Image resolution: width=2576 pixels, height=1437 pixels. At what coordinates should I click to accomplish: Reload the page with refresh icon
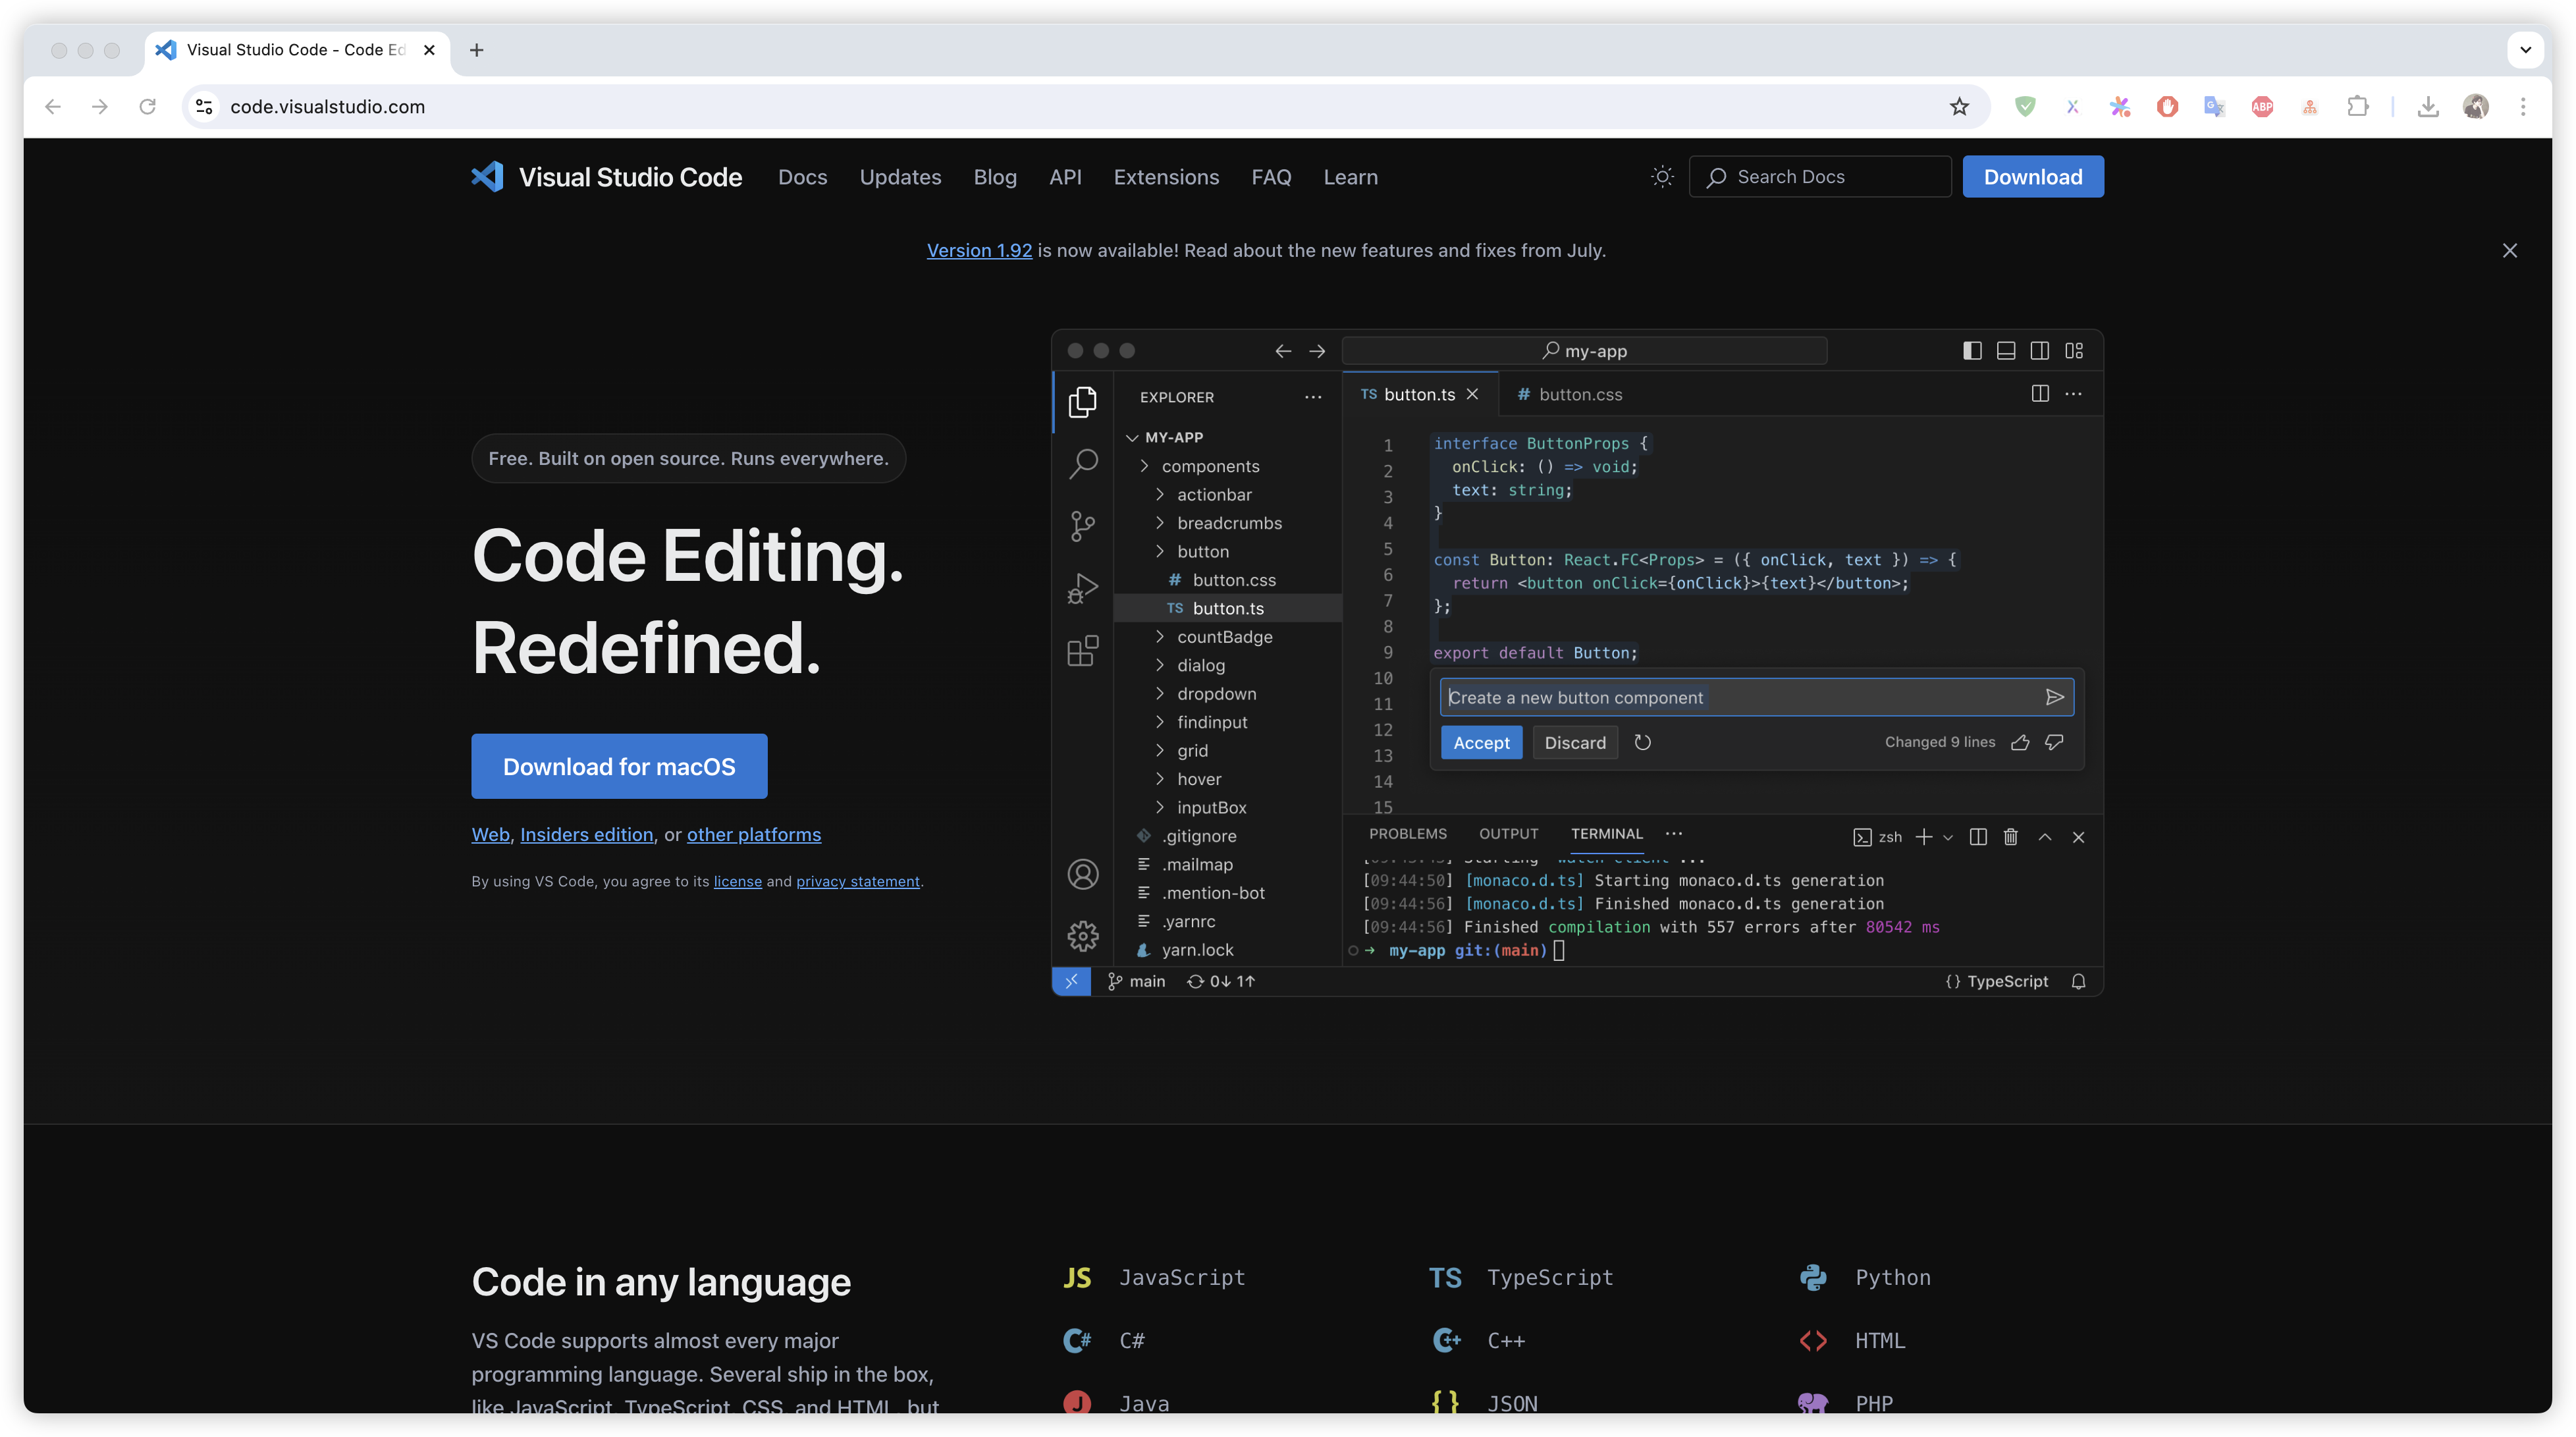pos(147,106)
